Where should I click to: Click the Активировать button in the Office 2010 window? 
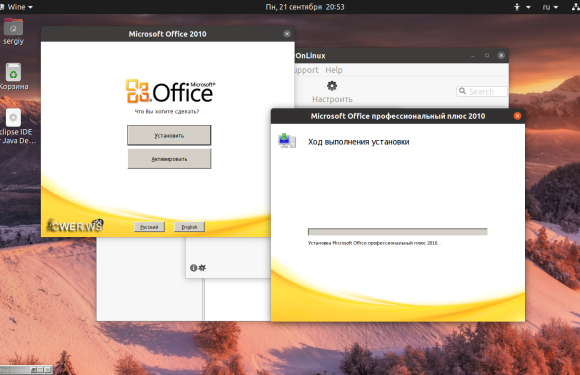(169, 159)
